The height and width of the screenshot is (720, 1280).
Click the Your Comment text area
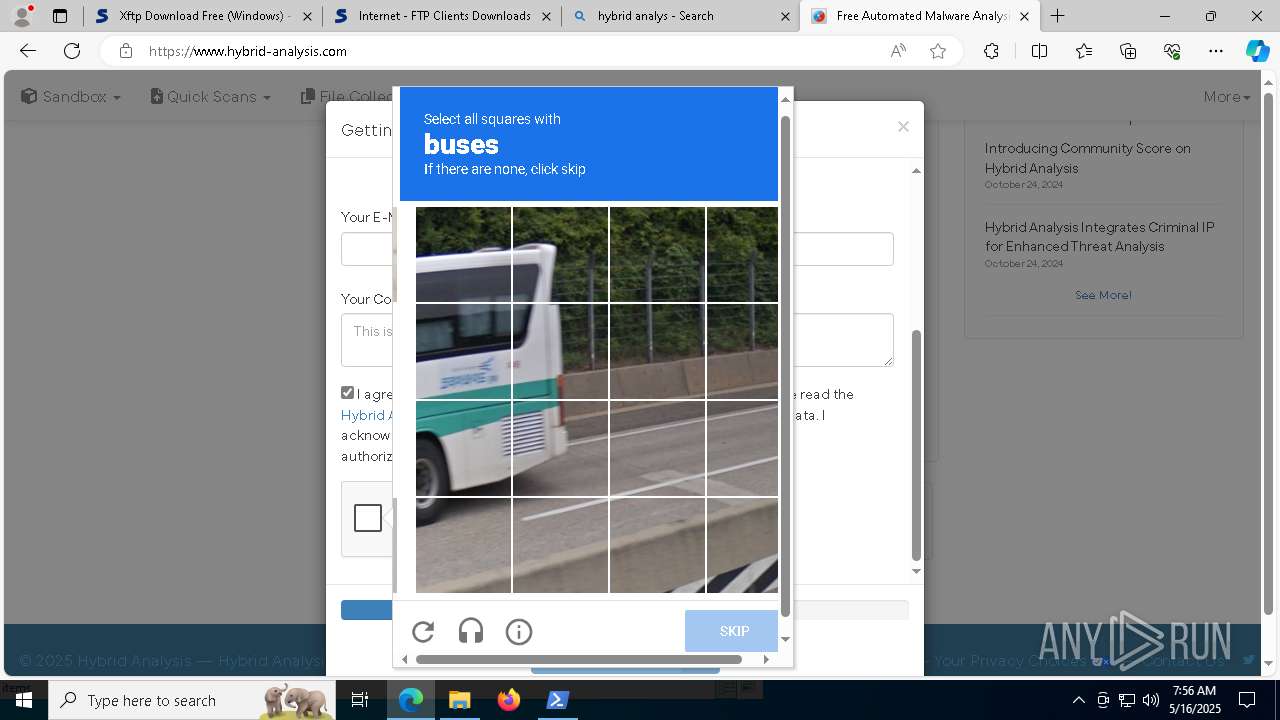coord(617,340)
